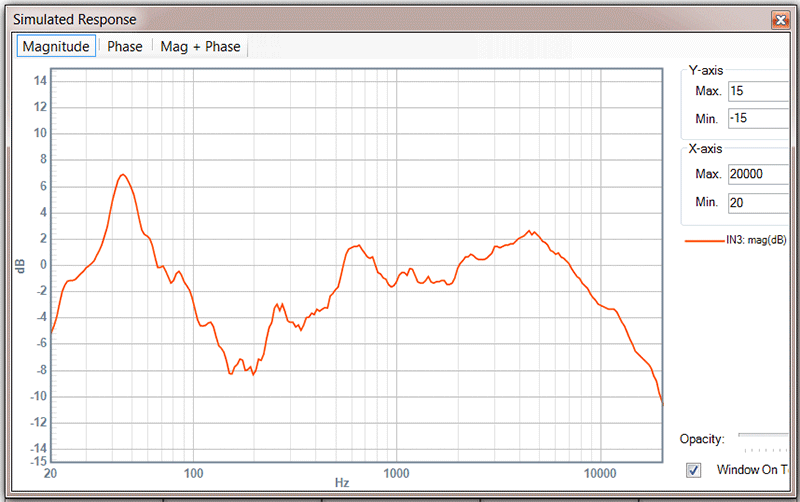The width and height of the screenshot is (800, 502).
Task: Click the curve's highest peak near 7 dB
Action: coord(123,175)
